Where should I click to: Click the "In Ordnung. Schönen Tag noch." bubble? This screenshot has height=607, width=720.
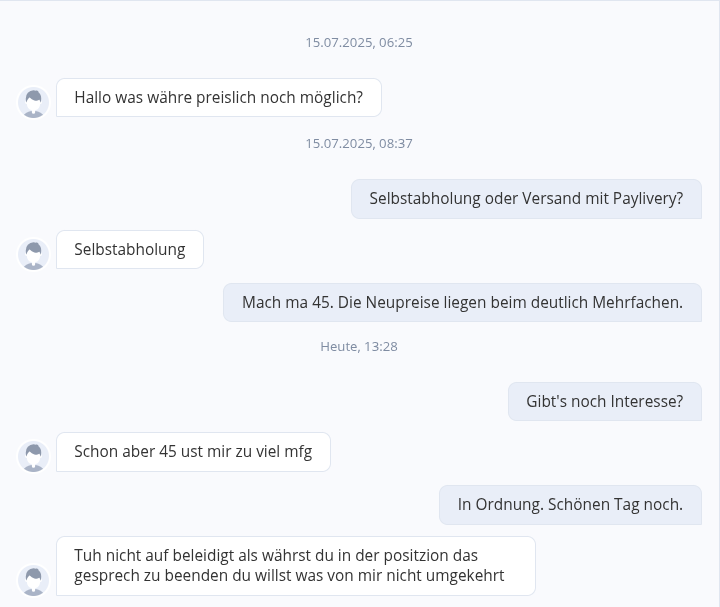pos(570,505)
